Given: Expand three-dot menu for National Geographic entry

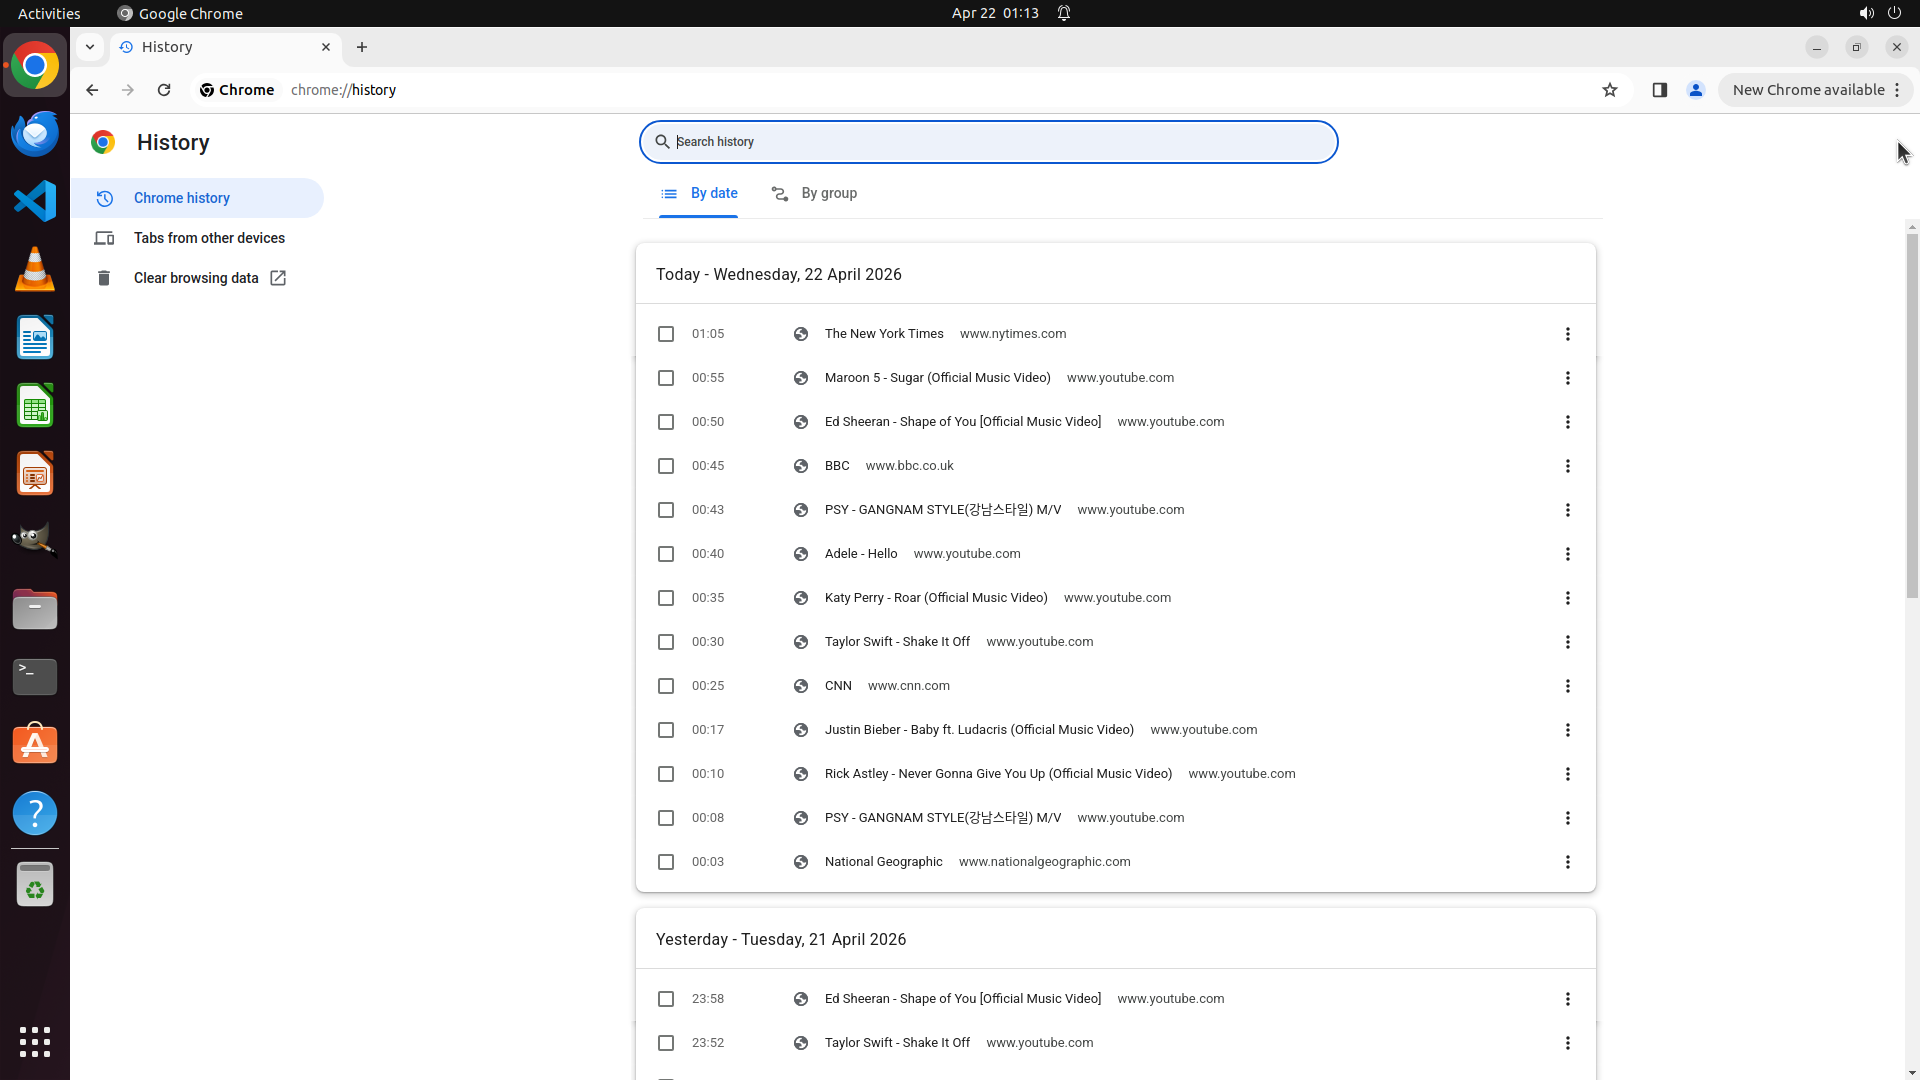Looking at the screenshot, I should 1567,862.
